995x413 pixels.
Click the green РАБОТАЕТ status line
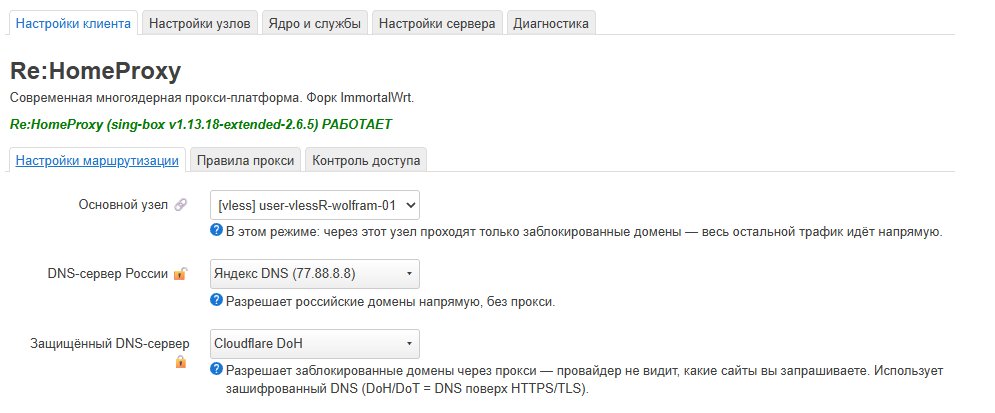pos(201,124)
